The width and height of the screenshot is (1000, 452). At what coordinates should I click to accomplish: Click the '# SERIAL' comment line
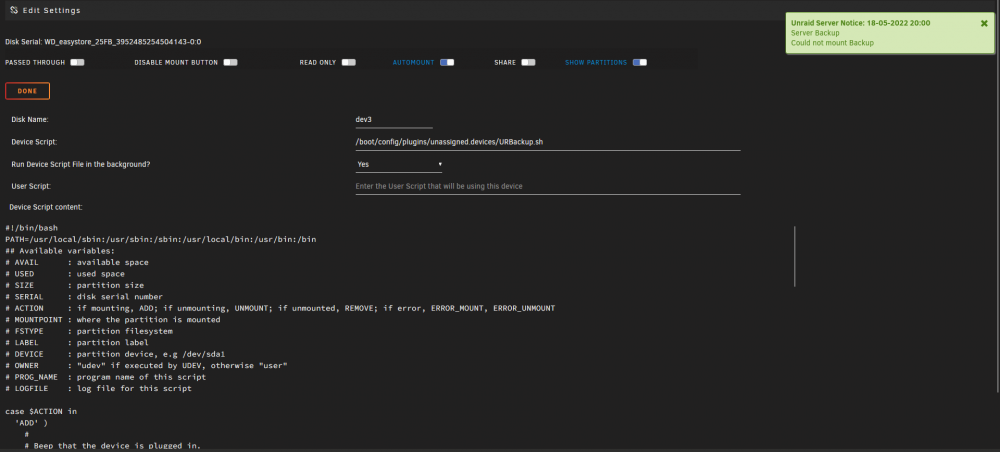[x=84, y=296]
